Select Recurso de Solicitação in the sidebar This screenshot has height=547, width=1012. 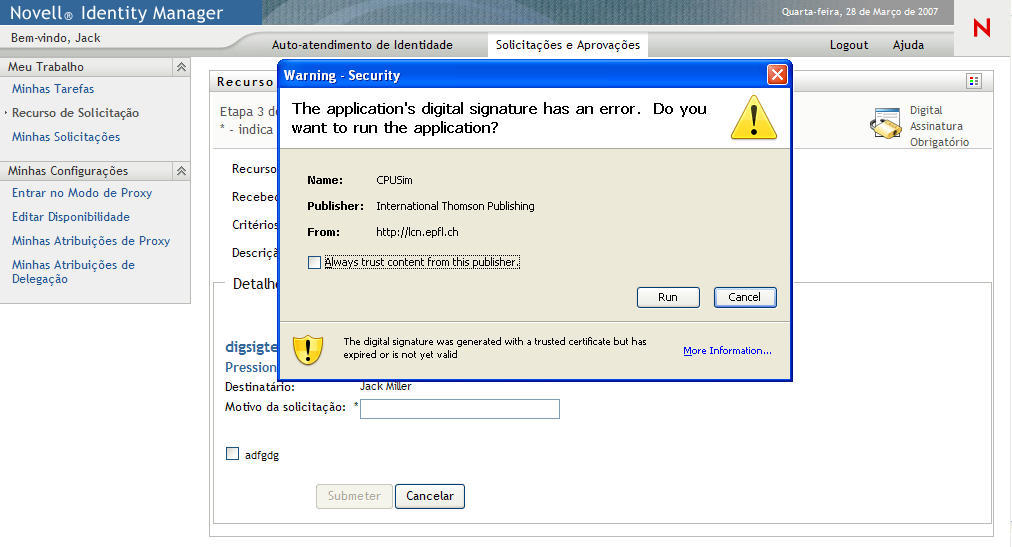(x=76, y=113)
